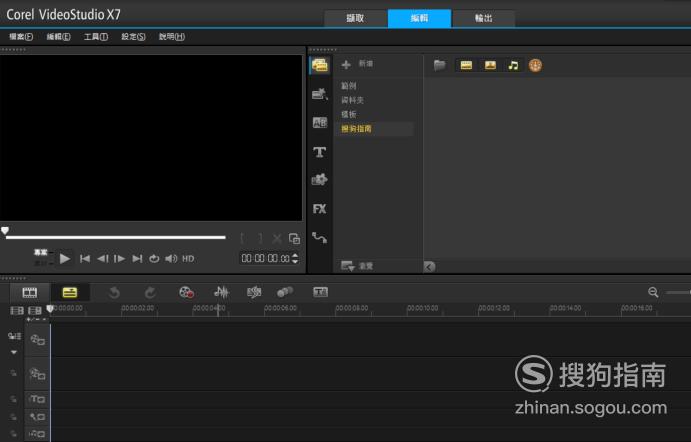
Task: Switch to the 輸出 share tab
Action: tap(483, 19)
